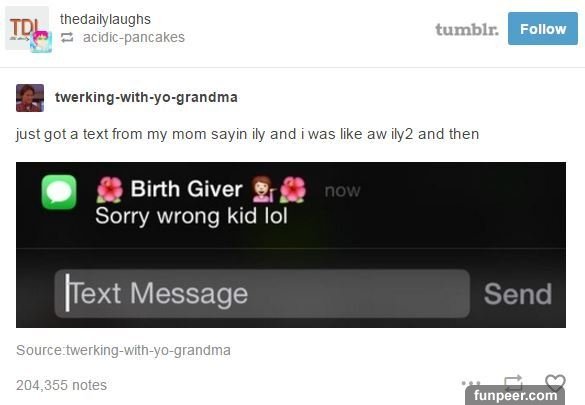The height and width of the screenshot is (405, 585).
Task: Tap the Birth Giver contact name
Action: pyautogui.click(x=186, y=189)
